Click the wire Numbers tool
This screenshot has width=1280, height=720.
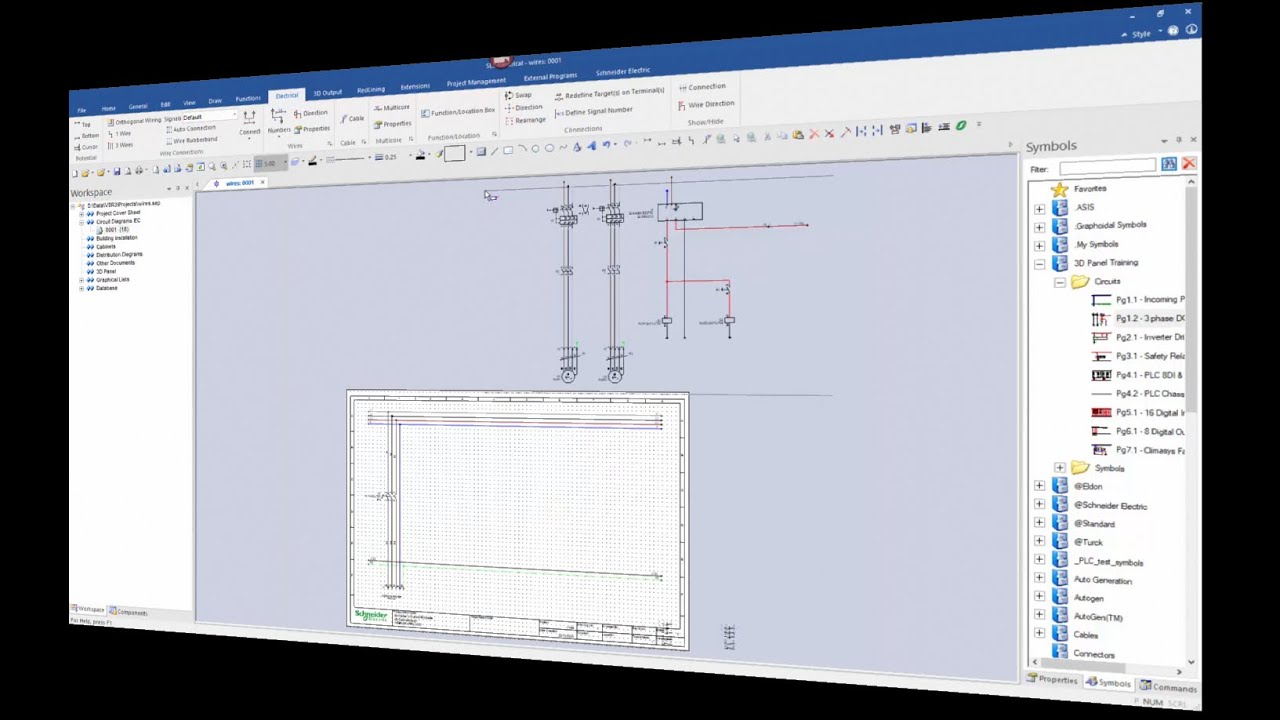[x=279, y=122]
